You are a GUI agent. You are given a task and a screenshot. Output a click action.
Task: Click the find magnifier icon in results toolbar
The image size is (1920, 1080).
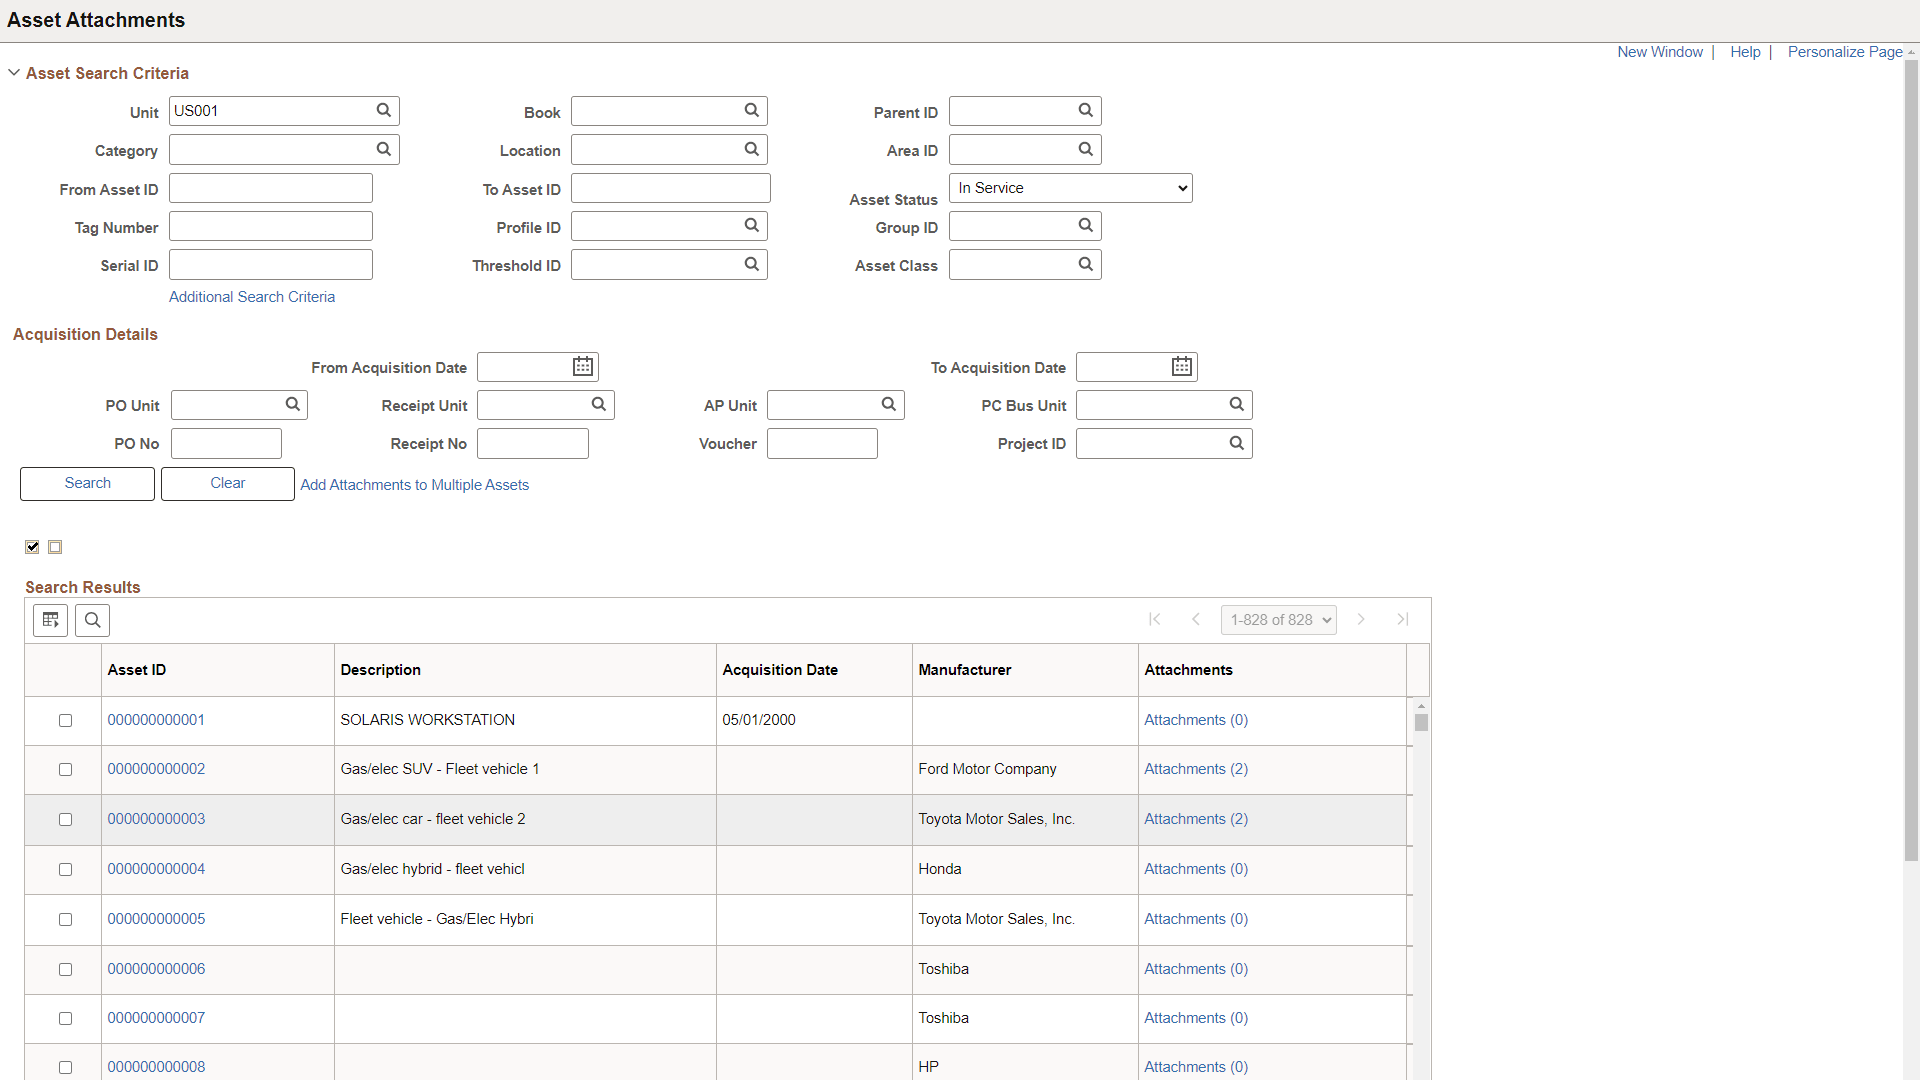(x=93, y=620)
